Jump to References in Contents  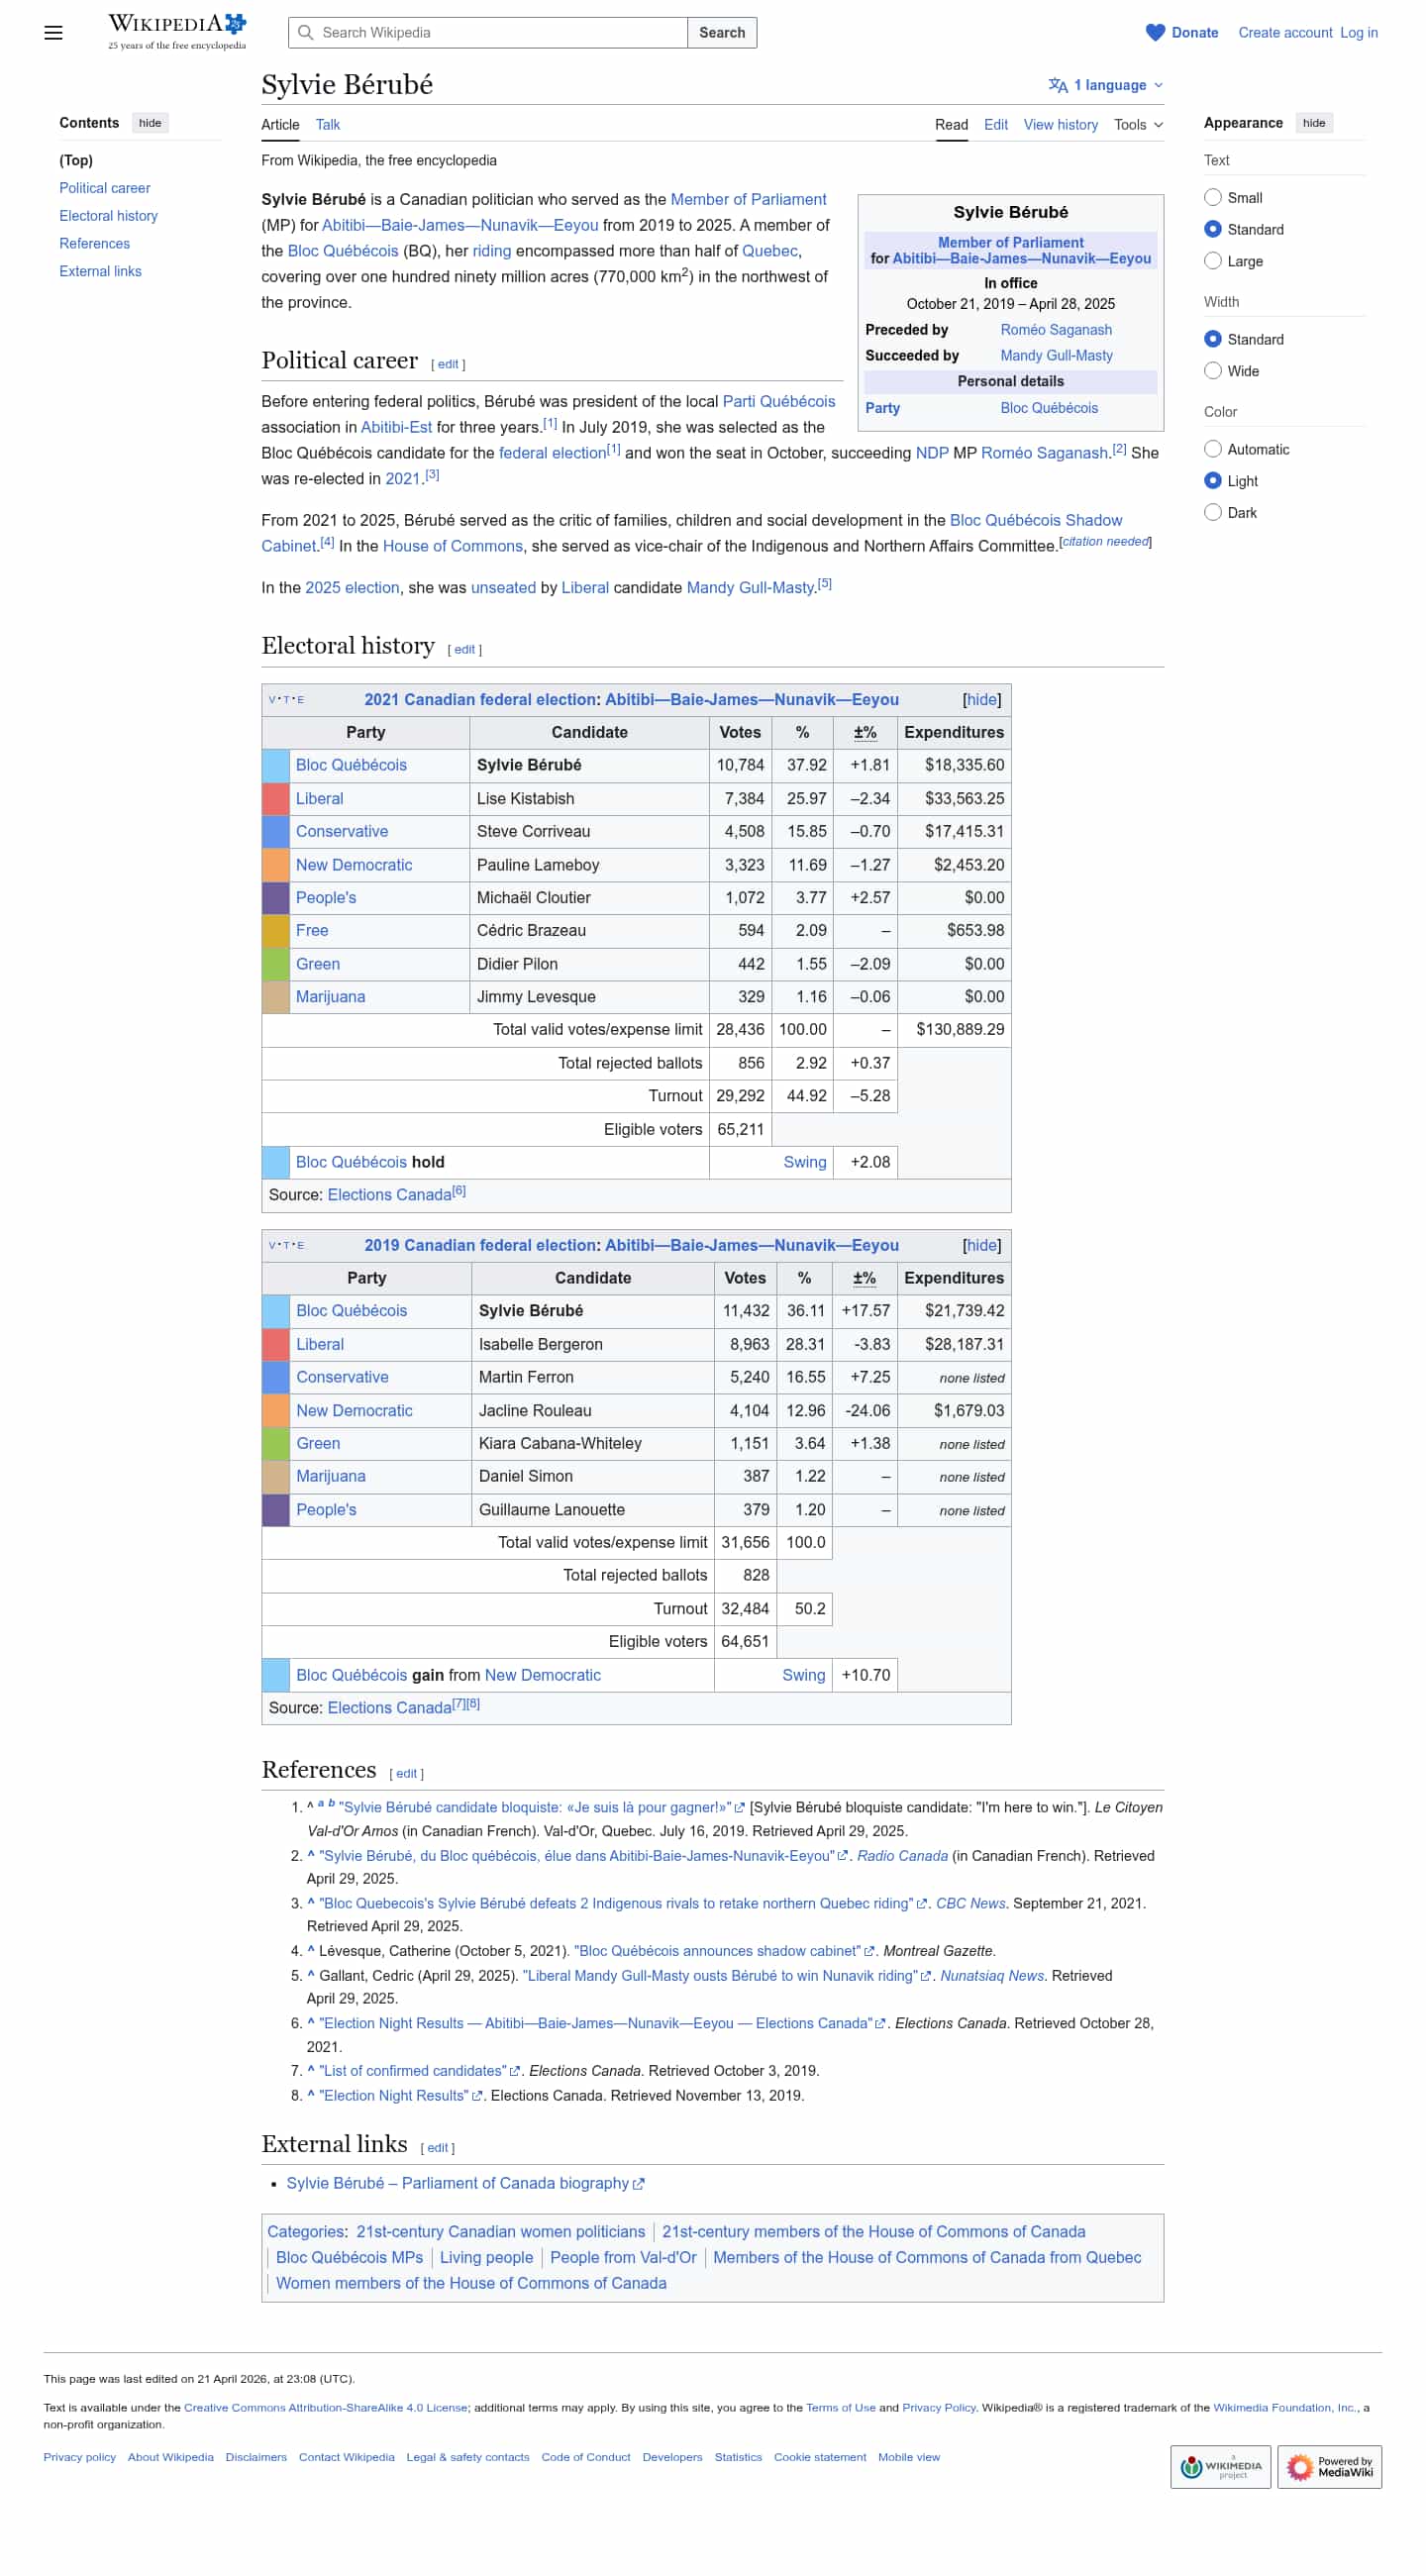point(94,244)
